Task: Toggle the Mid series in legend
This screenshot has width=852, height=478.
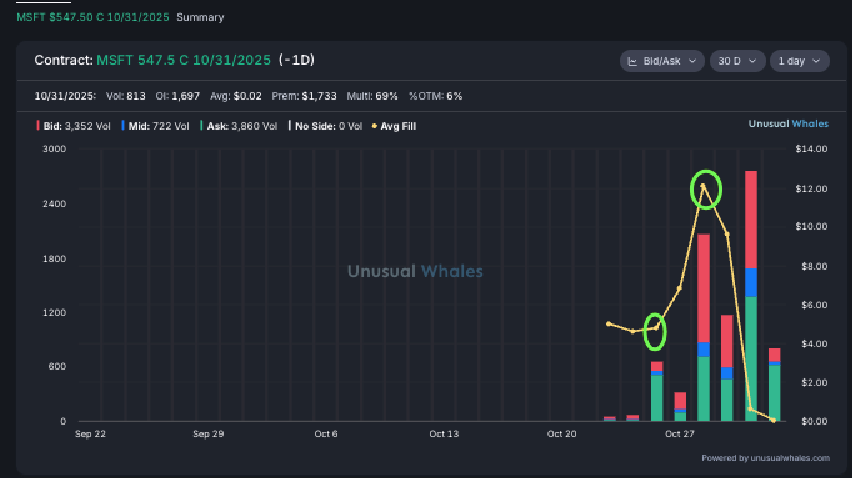Action: pos(155,126)
